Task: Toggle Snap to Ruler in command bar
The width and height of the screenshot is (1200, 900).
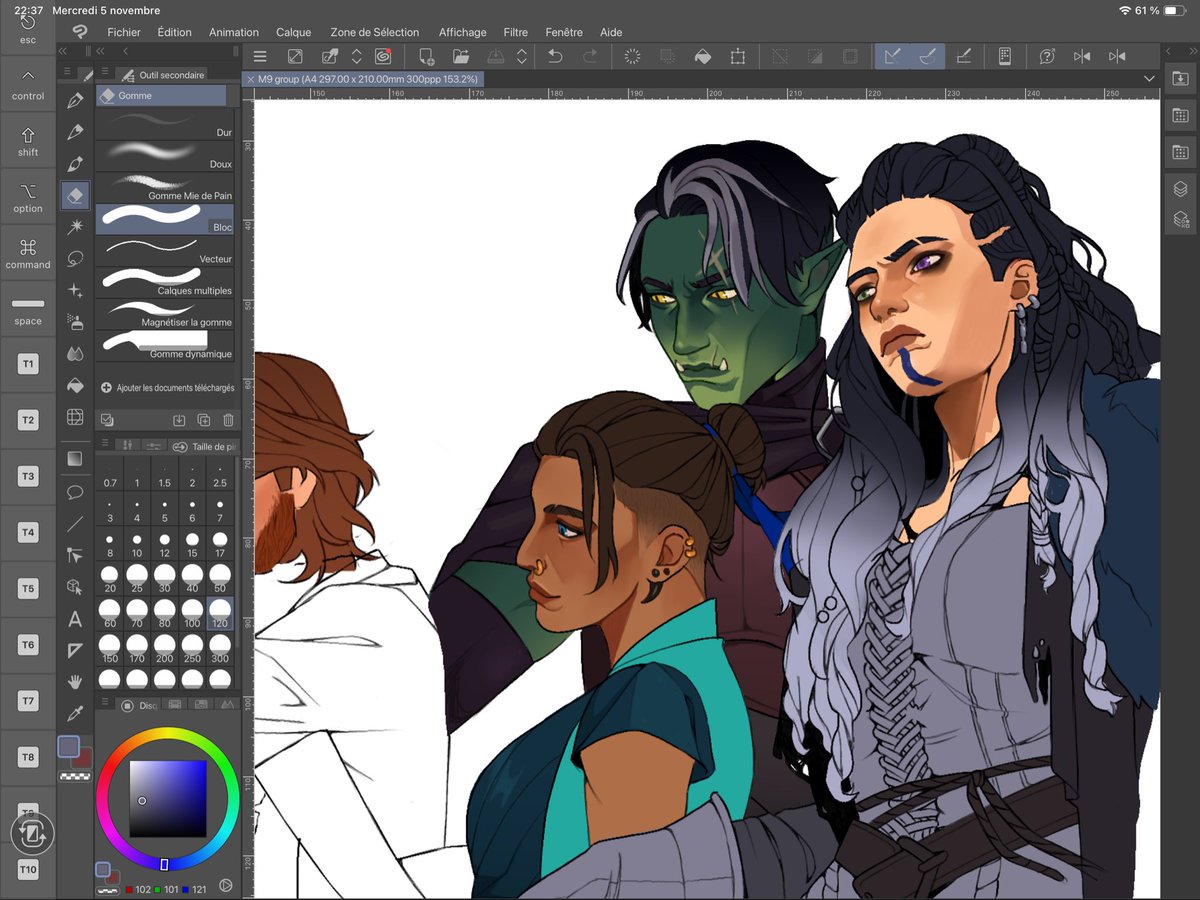Action: (893, 56)
